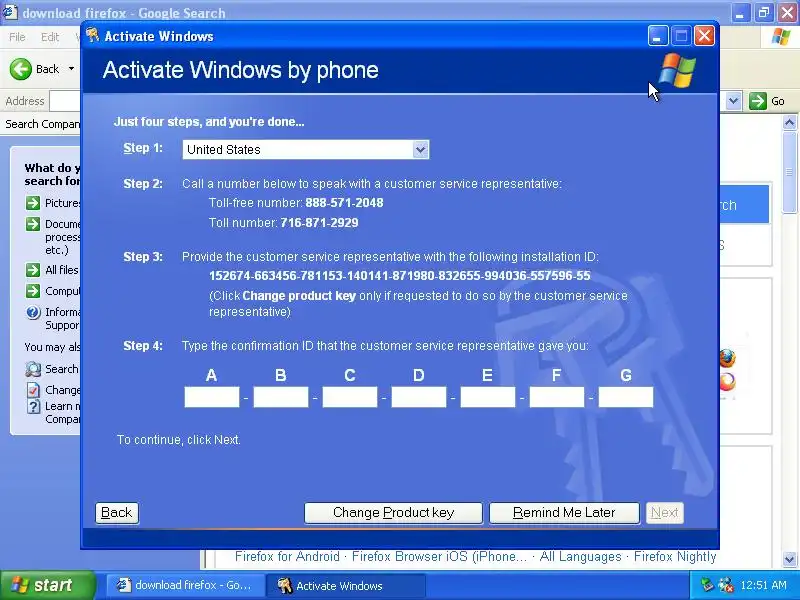800x600 pixels.
Task: Click confirmation ID field D
Action: 419,397
